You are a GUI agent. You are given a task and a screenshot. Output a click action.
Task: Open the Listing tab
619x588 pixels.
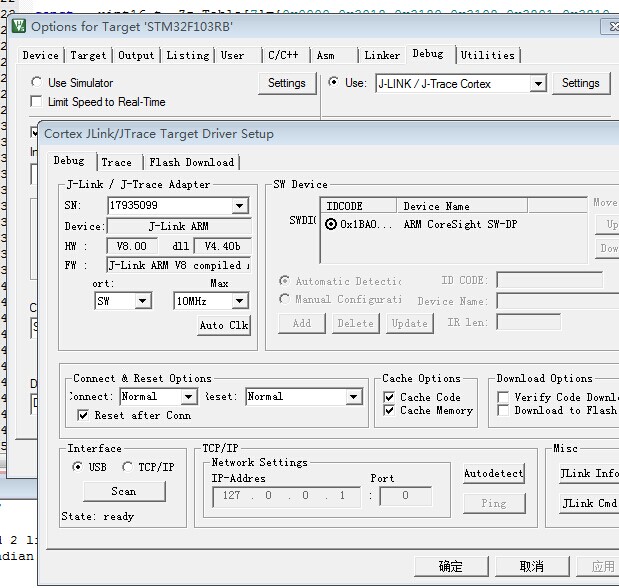click(x=188, y=55)
